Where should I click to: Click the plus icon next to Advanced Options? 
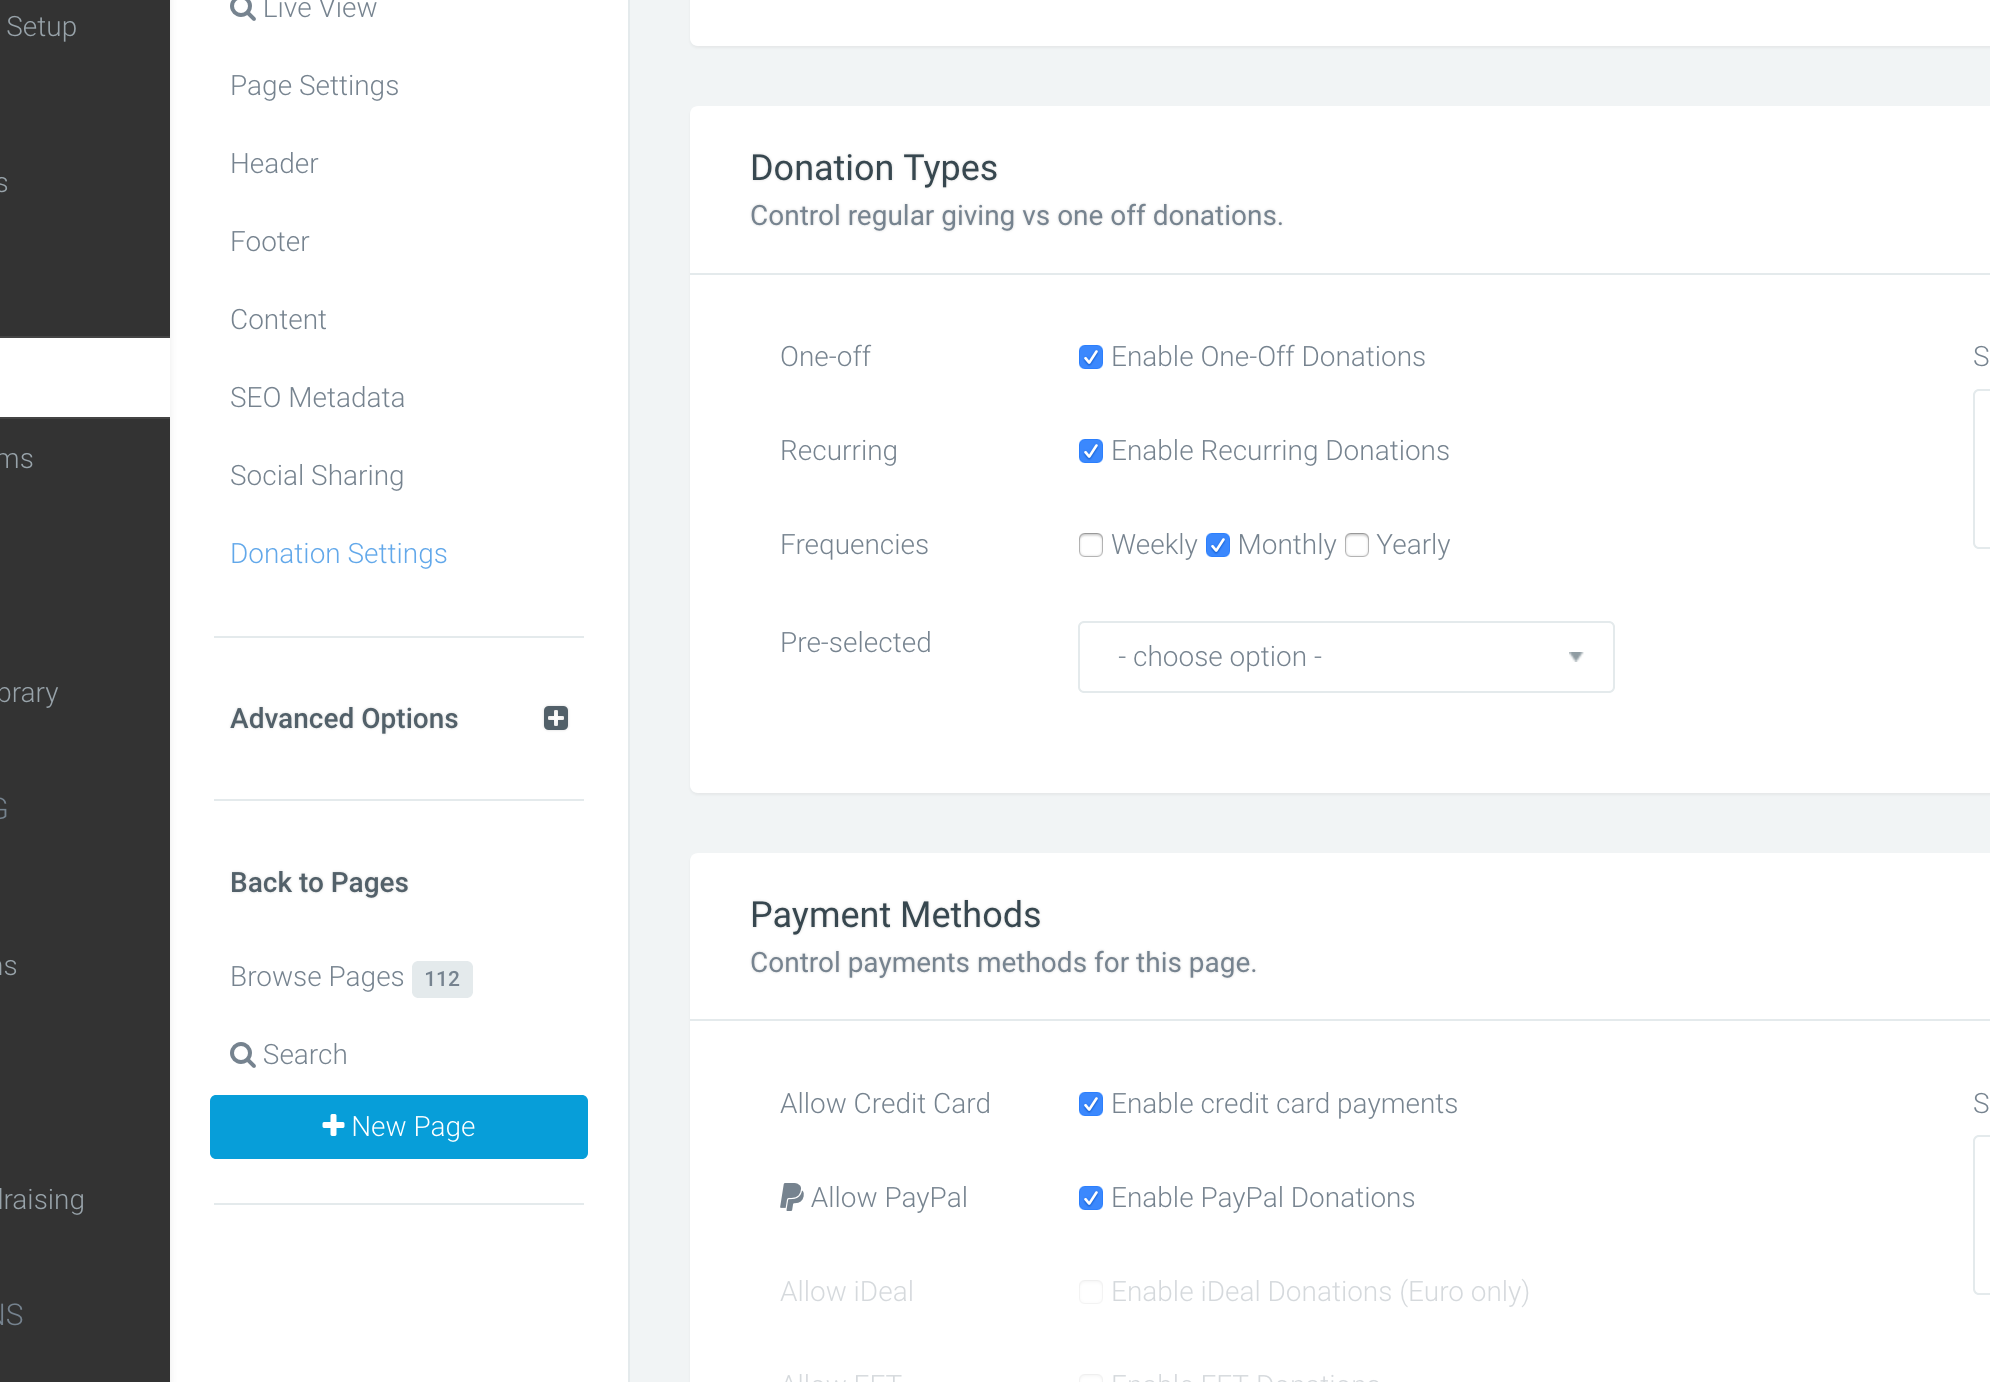click(555, 718)
